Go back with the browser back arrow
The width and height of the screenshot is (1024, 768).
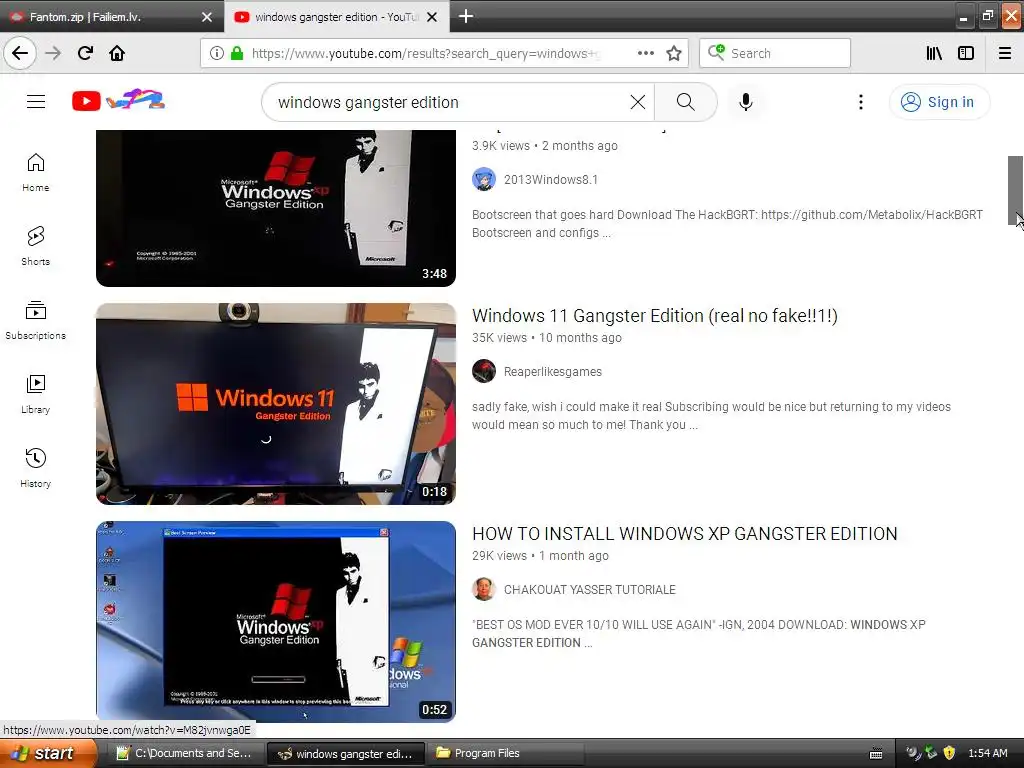[20, 53]
